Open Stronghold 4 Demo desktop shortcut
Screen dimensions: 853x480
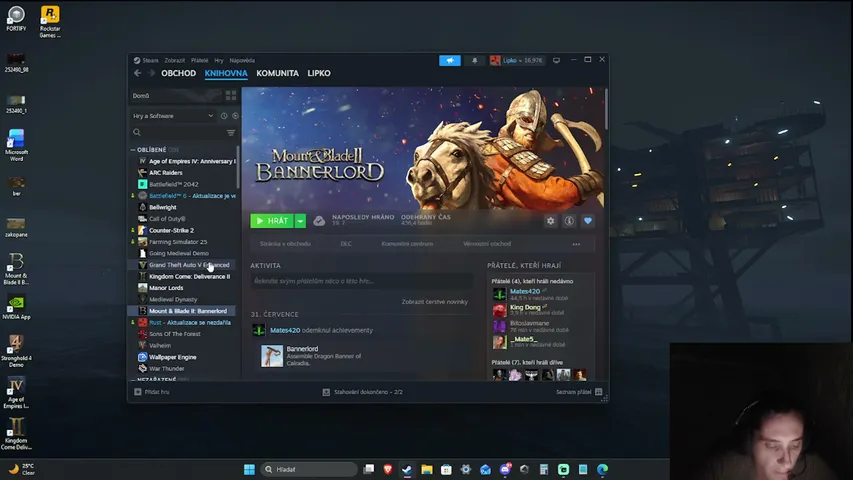click(16, 352)
